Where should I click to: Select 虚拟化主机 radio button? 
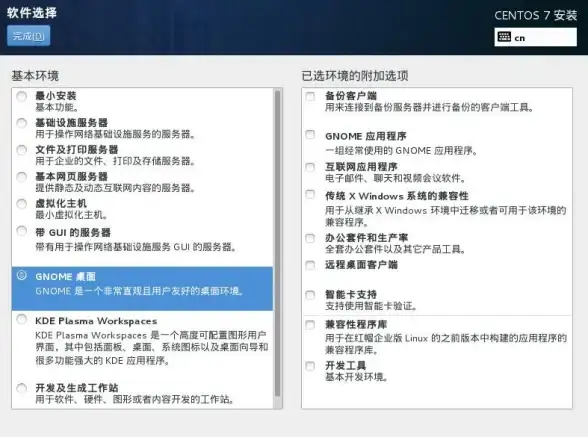click(x=22, y=204)
